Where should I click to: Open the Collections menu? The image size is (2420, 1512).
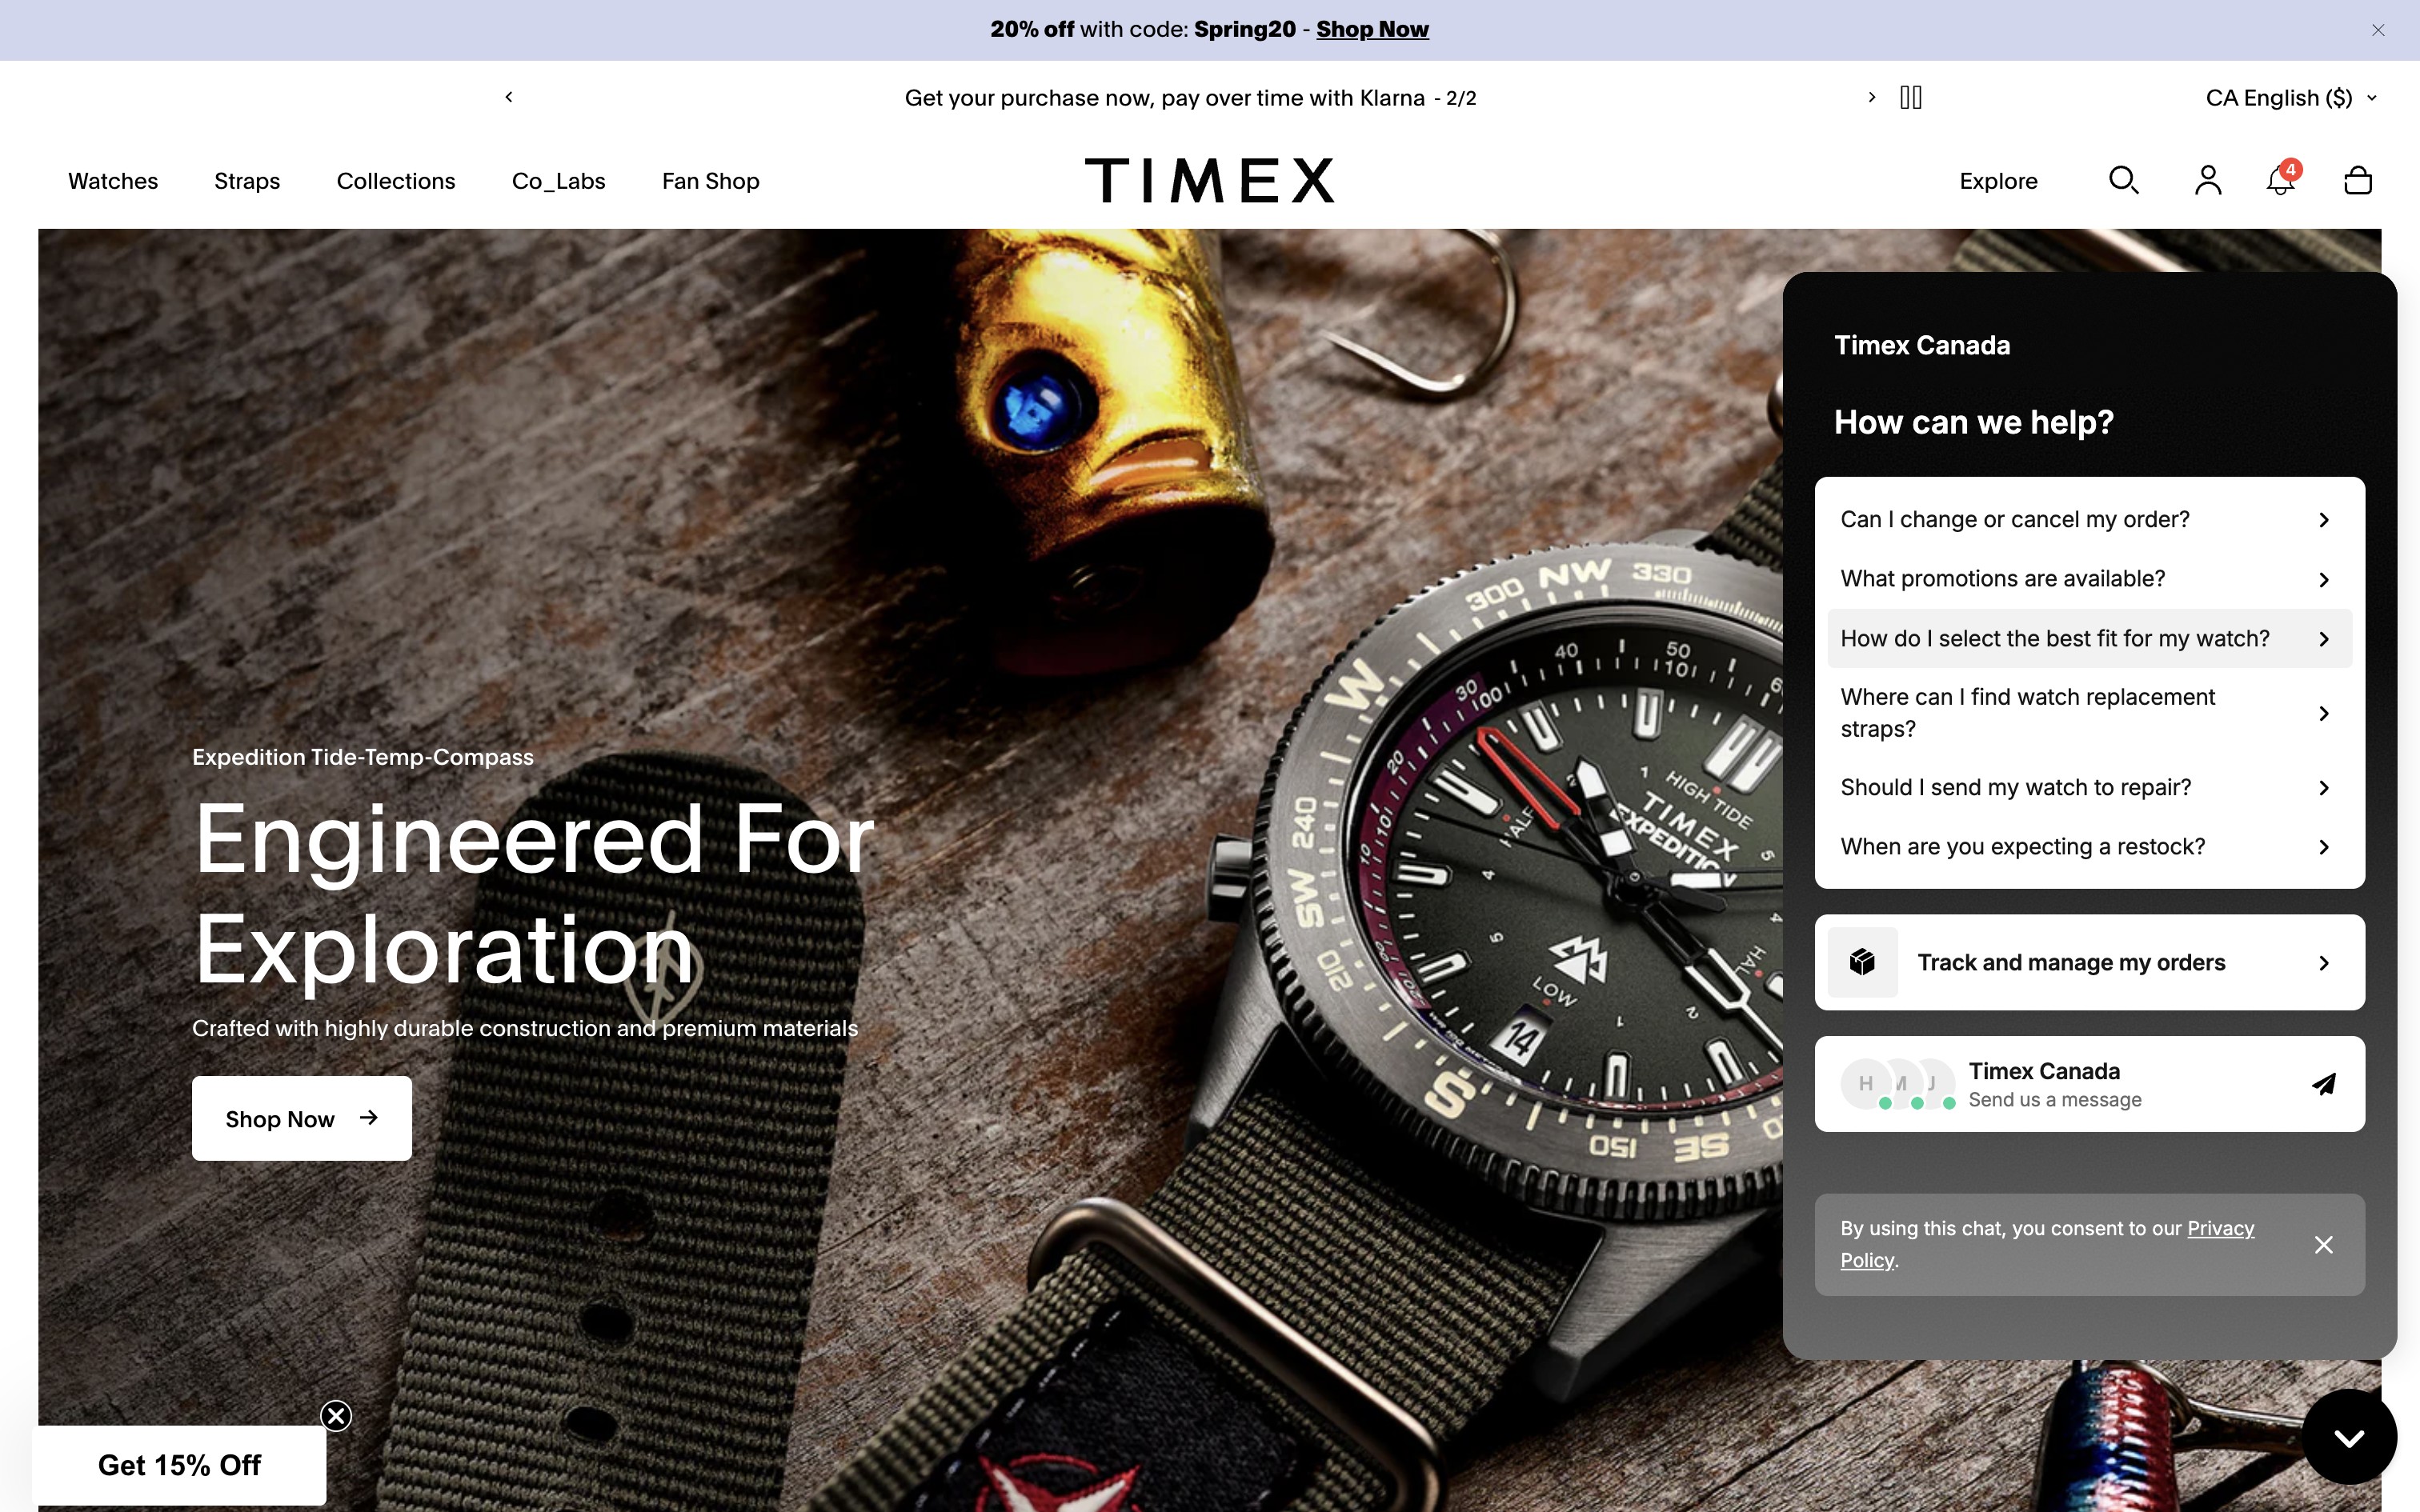click(396, 181)
